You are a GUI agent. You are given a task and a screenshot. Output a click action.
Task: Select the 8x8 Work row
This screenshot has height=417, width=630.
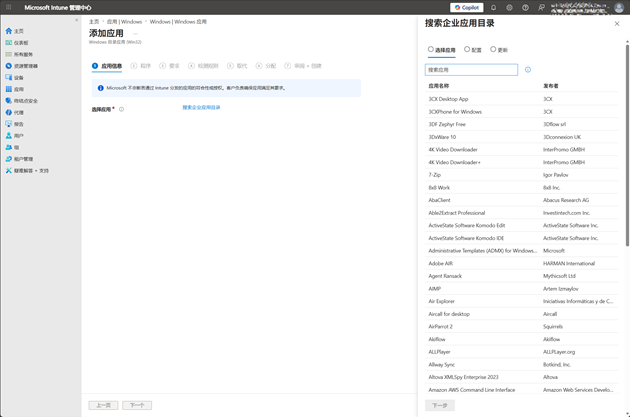[522, 188]
